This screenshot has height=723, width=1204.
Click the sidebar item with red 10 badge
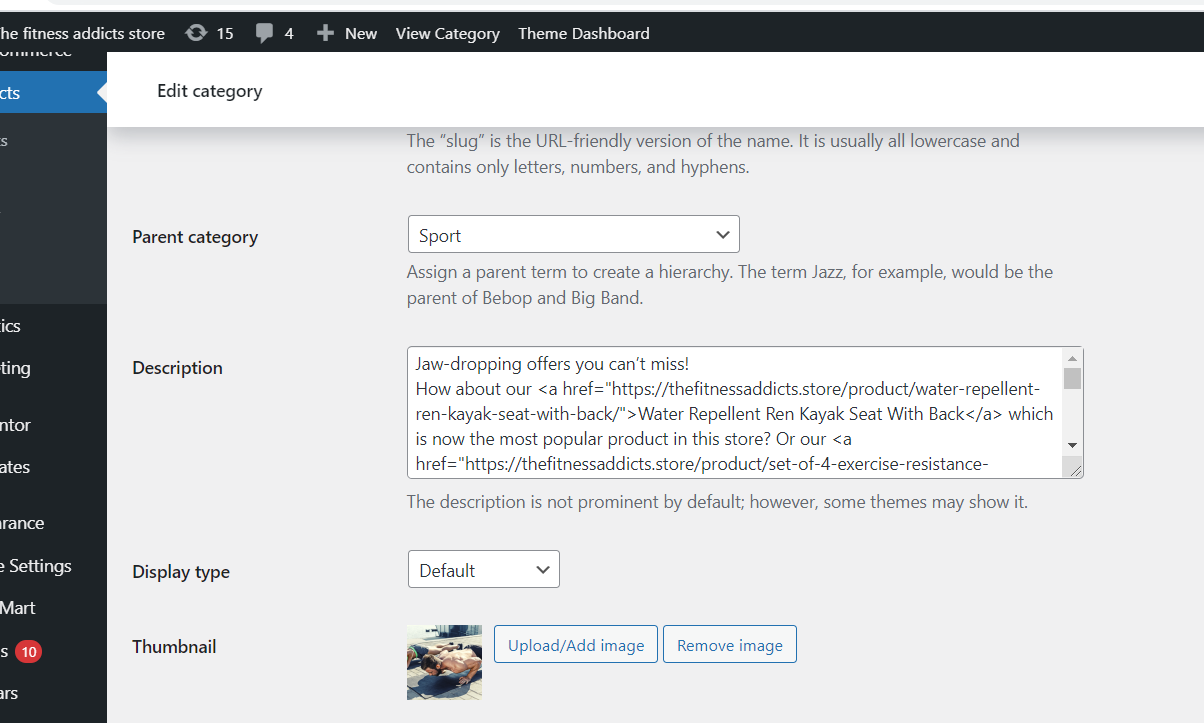point(21,651)
